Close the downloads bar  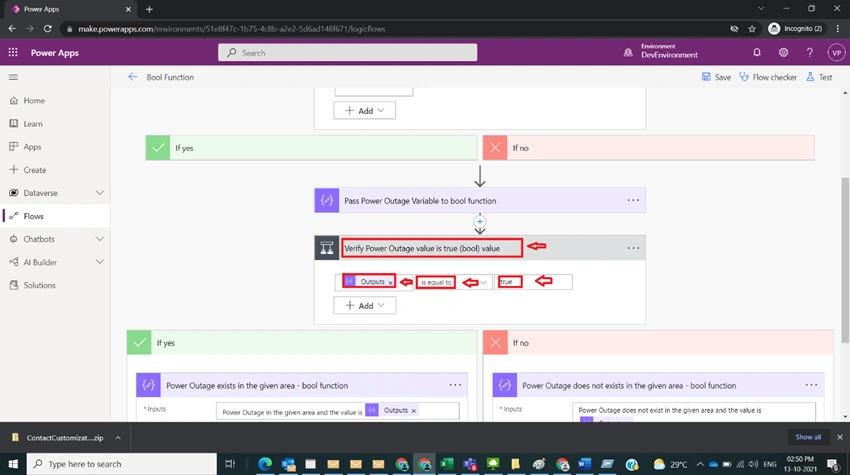840,437
